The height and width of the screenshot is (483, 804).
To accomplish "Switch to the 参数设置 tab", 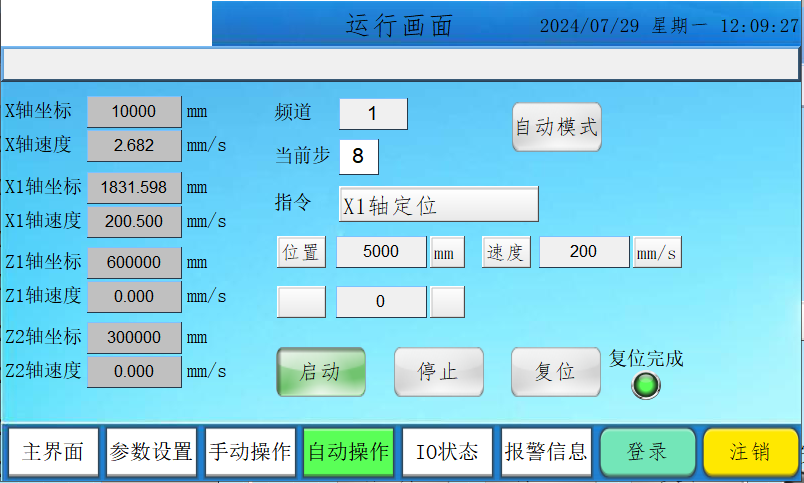I will pos(151,452).
